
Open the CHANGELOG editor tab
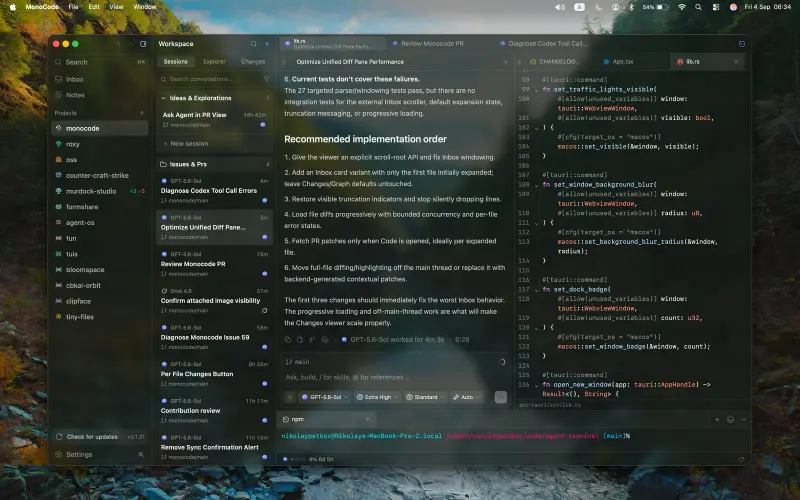click(x=556, y=62)
